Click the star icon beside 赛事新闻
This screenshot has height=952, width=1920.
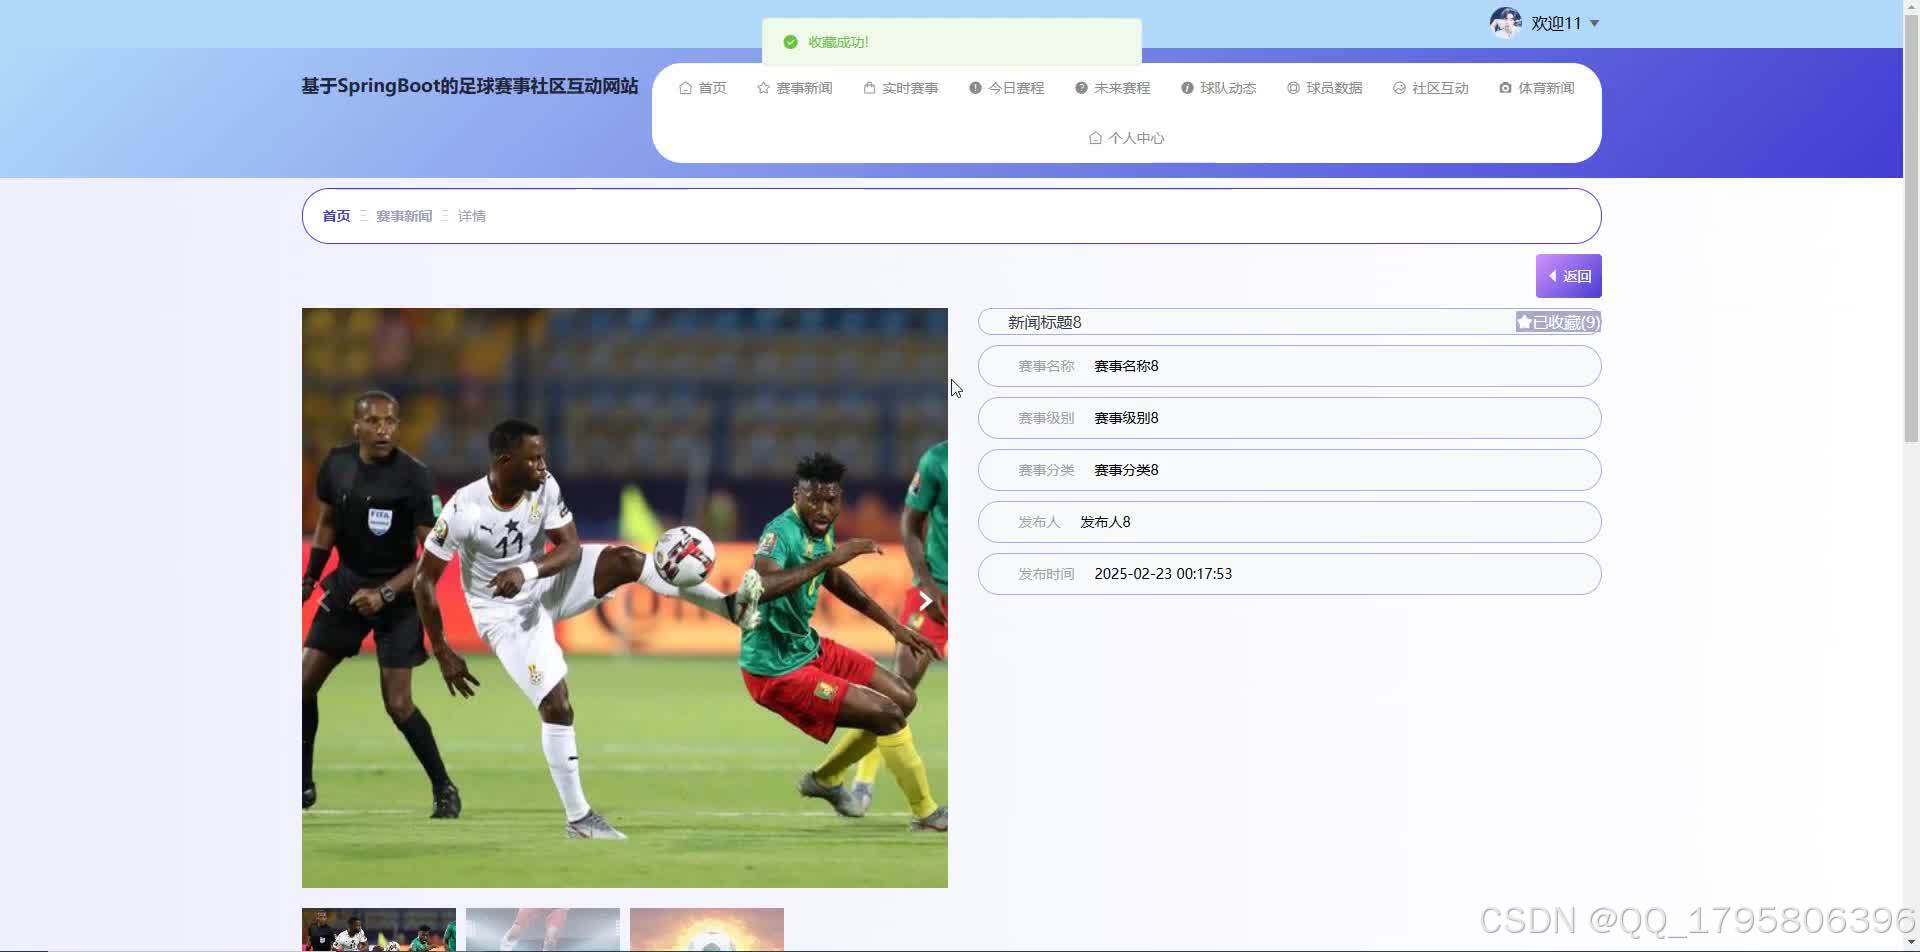(x=762, y=88)
